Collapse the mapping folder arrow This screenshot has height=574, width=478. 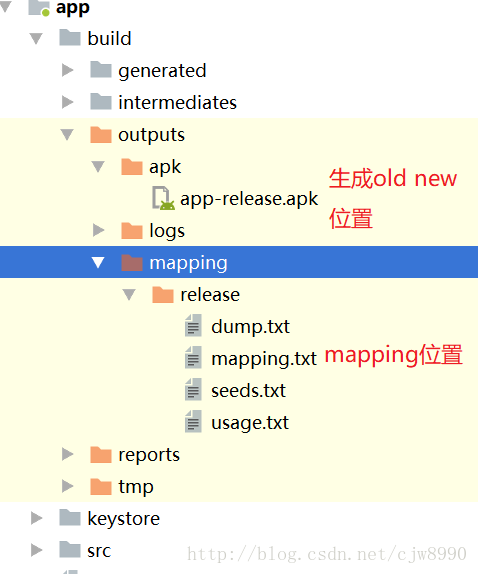click(98, 262)
